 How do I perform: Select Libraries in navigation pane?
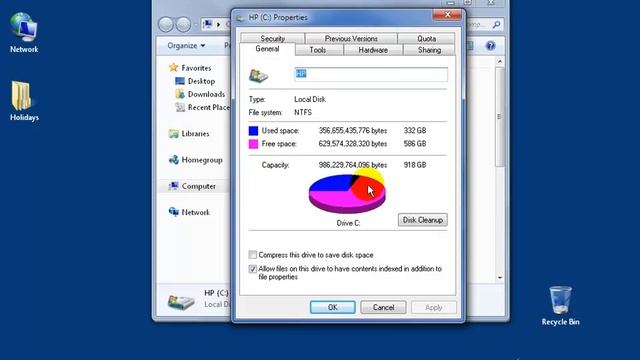[195, 133]
